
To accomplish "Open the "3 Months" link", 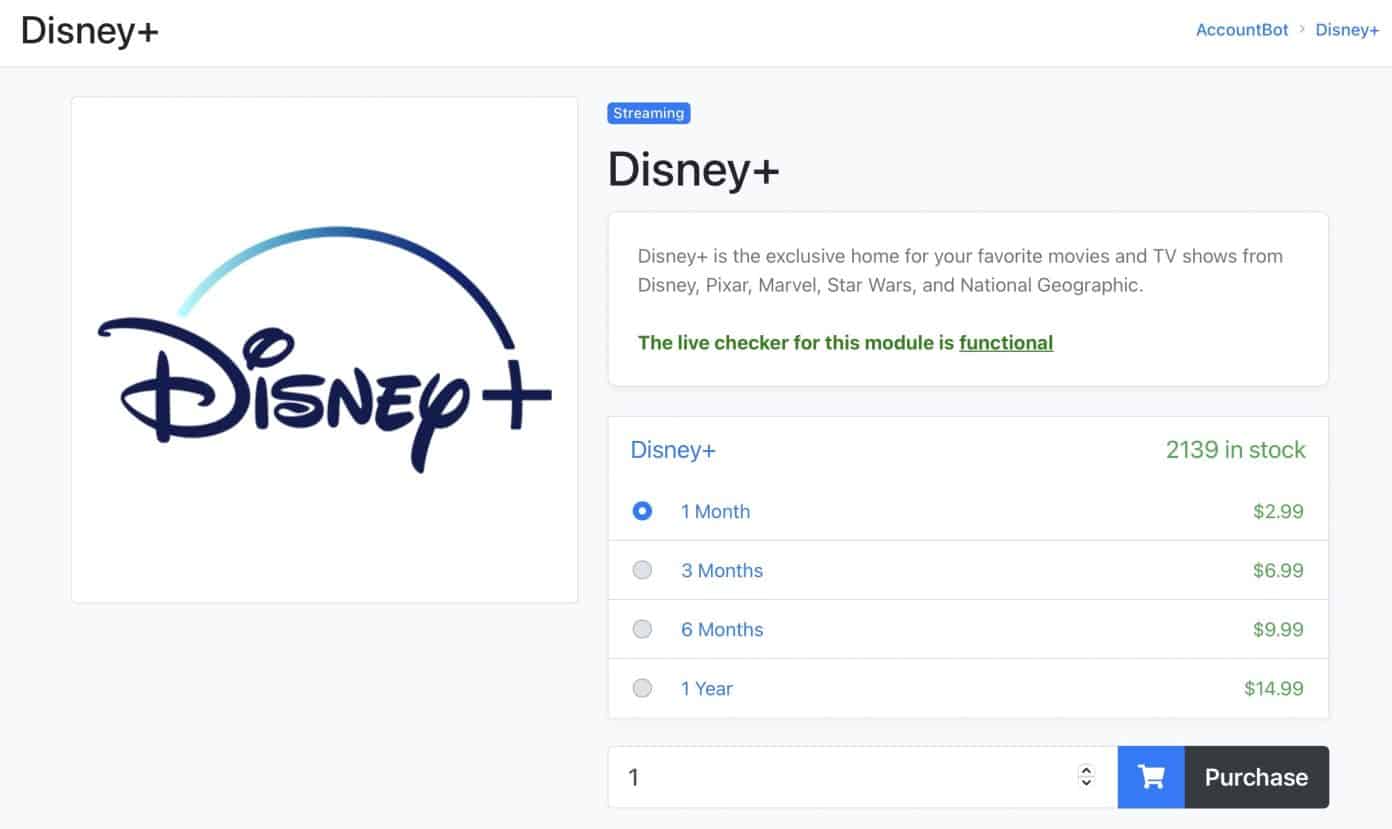I will click(x=722, y=570).
